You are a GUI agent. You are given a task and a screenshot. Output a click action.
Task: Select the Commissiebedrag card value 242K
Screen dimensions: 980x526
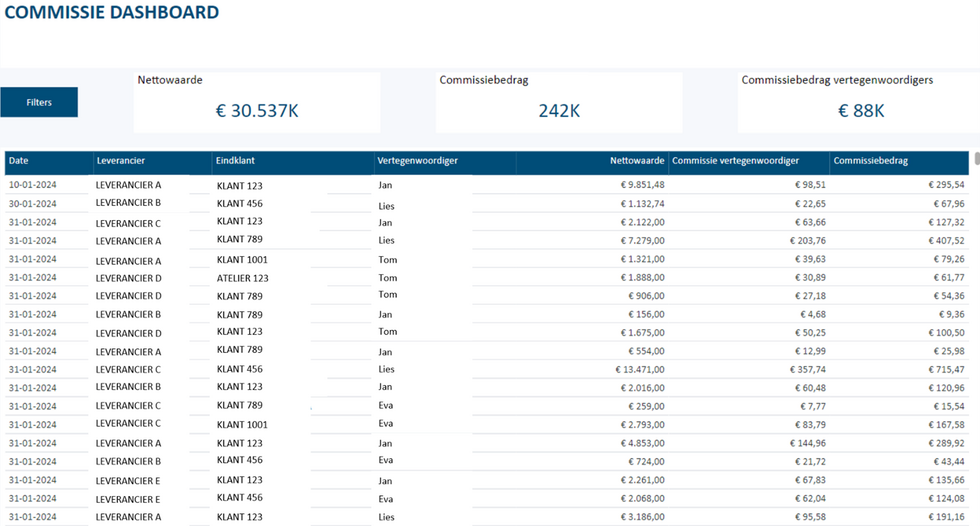click(559, 111)
